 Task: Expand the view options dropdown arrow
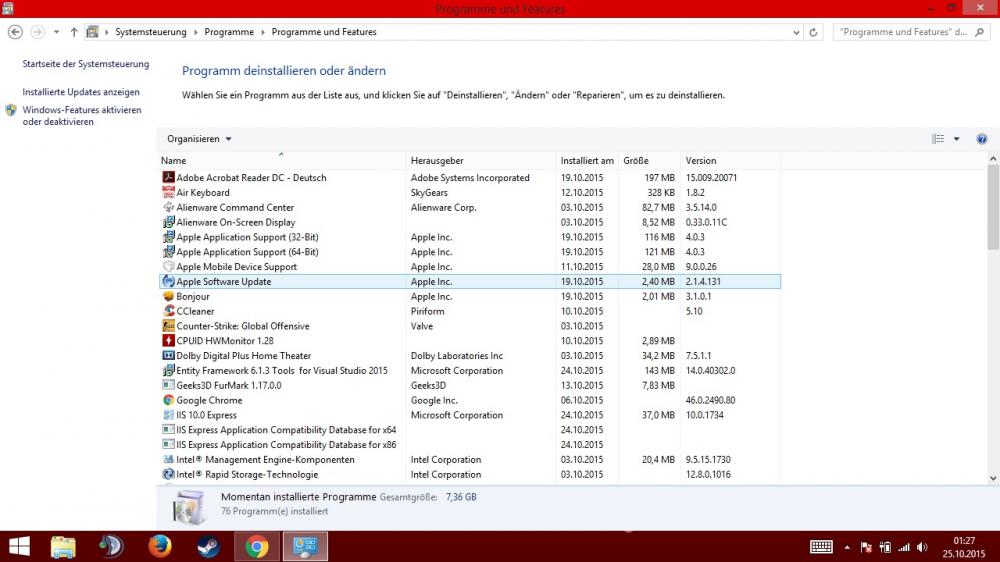[x=956, y=139]
